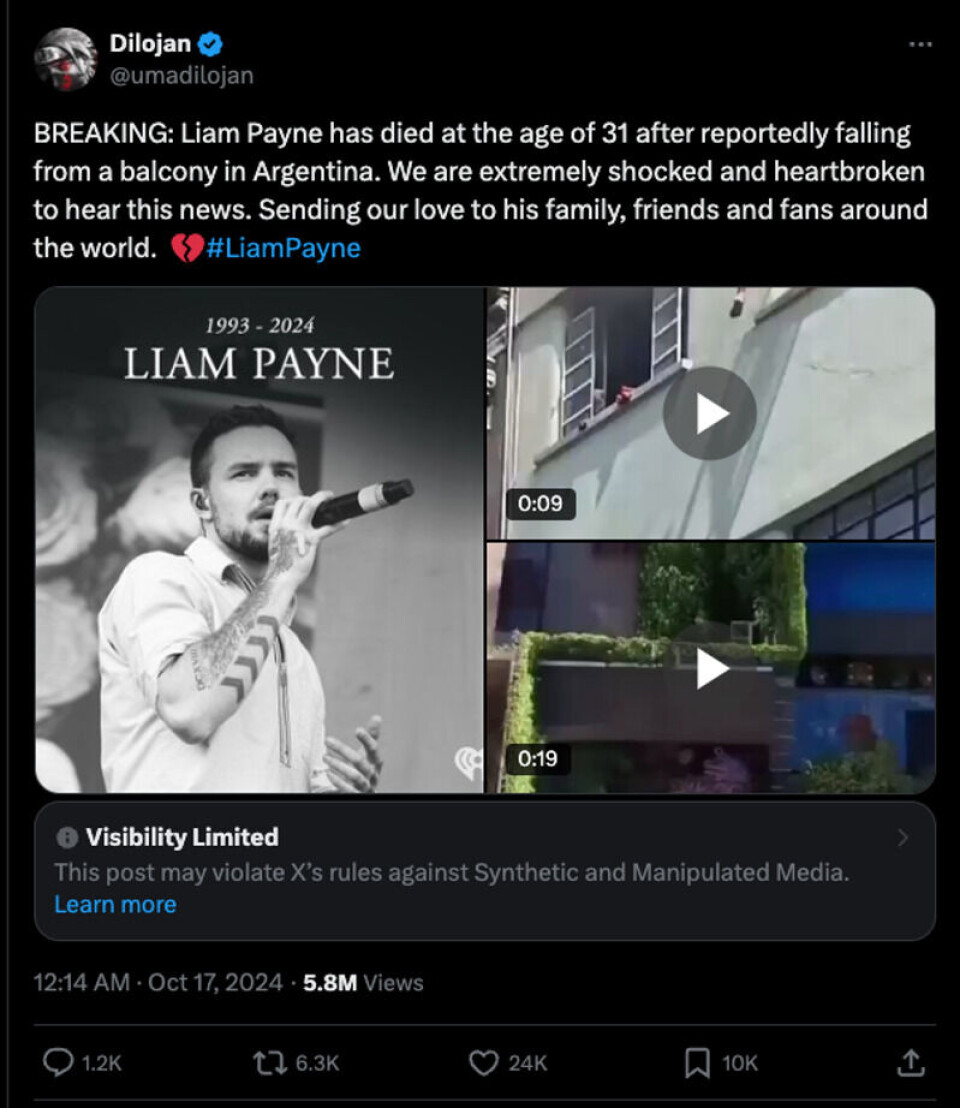Click the #LiamPayne hashtag
960x1108 pixels.
(284, 248)
